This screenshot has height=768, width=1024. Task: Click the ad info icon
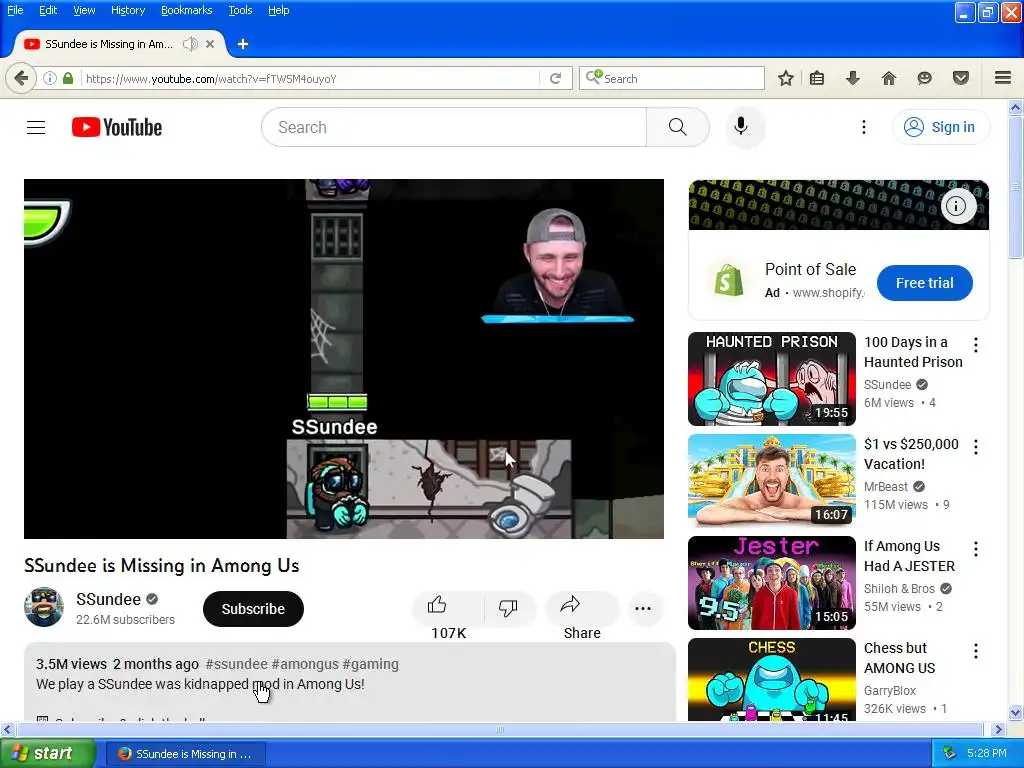[957, 206]
